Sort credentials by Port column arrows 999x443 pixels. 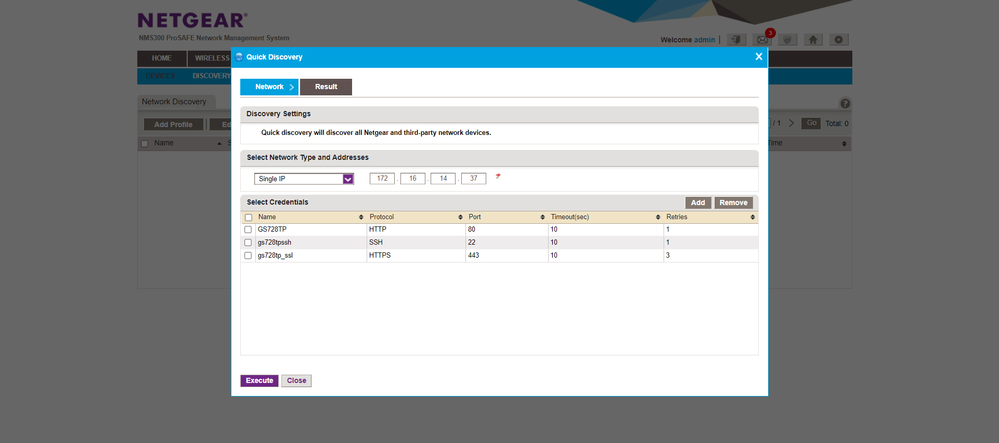pos(541,217)
